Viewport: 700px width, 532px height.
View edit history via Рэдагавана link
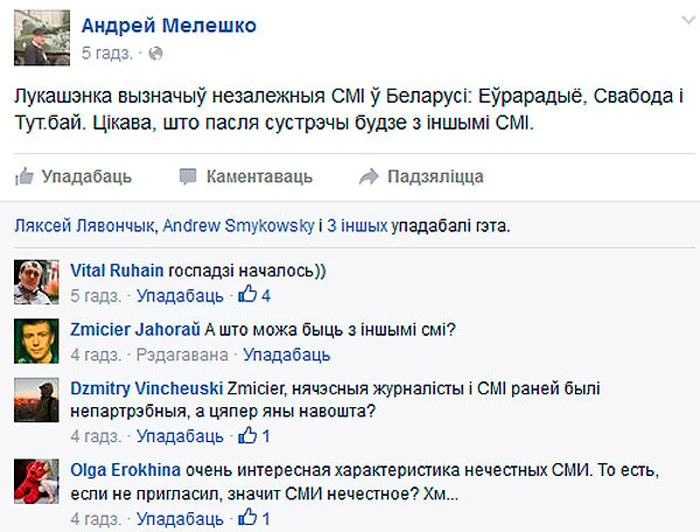pyautogui.click(x=182, y=355)
